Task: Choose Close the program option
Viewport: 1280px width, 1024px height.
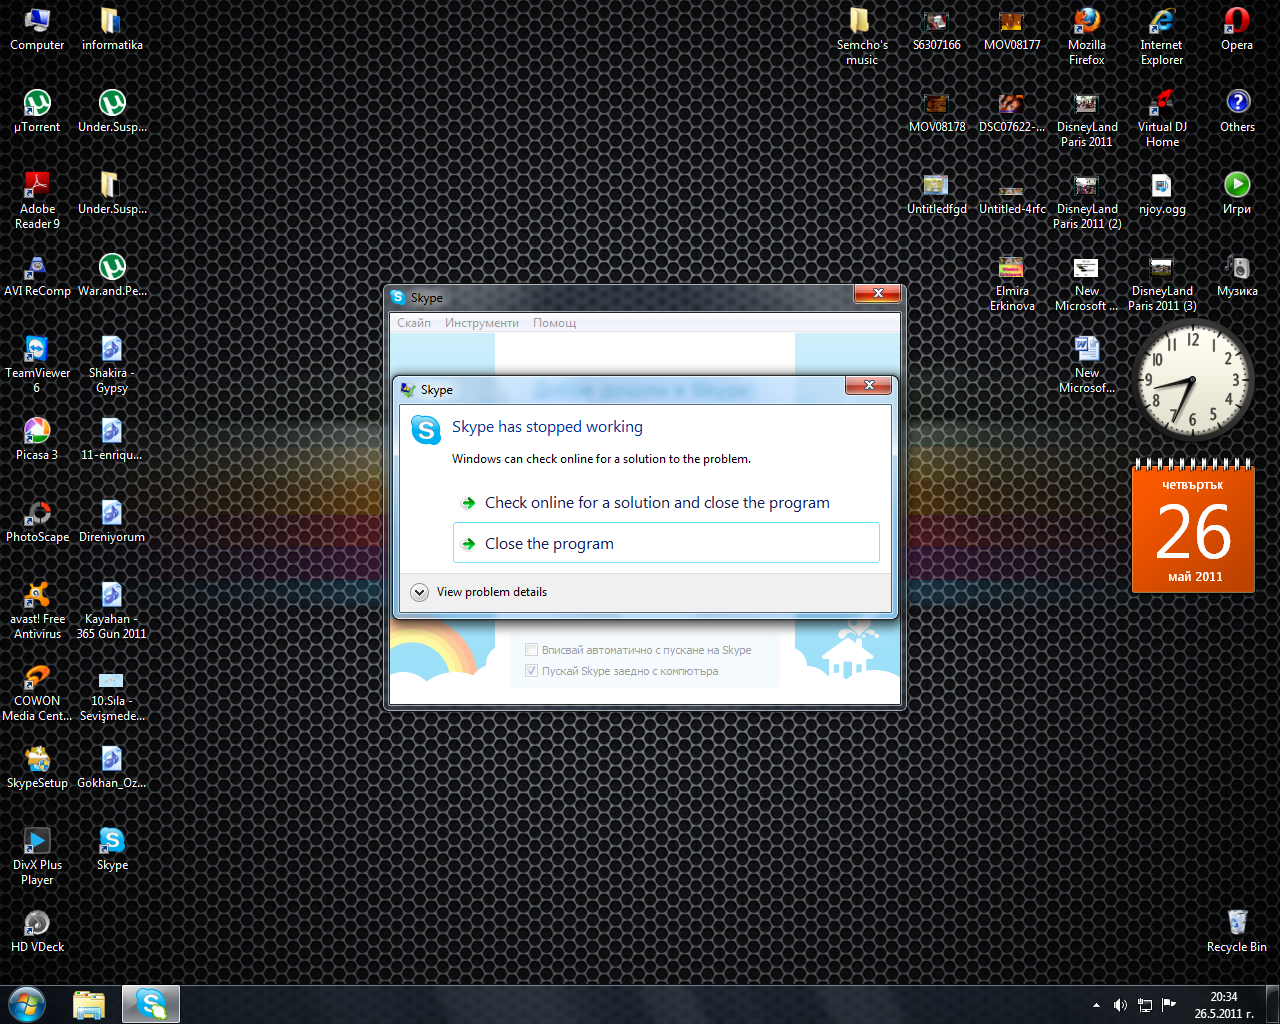Action: click(x=666, y=543)
